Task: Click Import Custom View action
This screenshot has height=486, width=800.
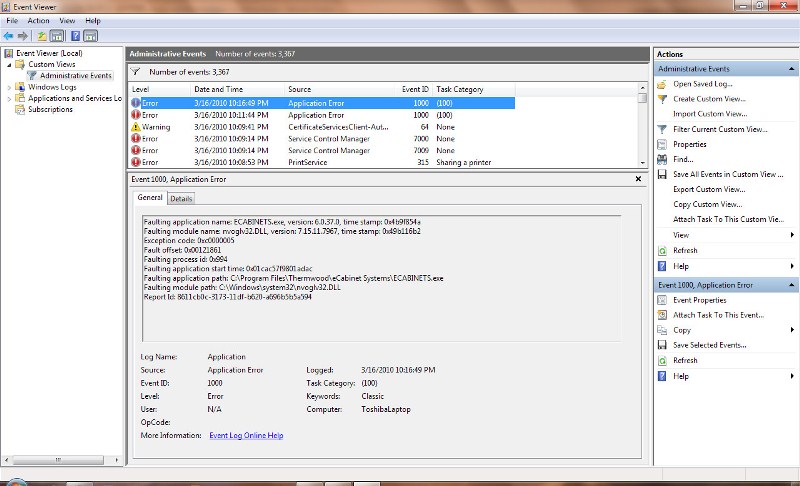Action: pyautogui.click(x=710, y=114)
